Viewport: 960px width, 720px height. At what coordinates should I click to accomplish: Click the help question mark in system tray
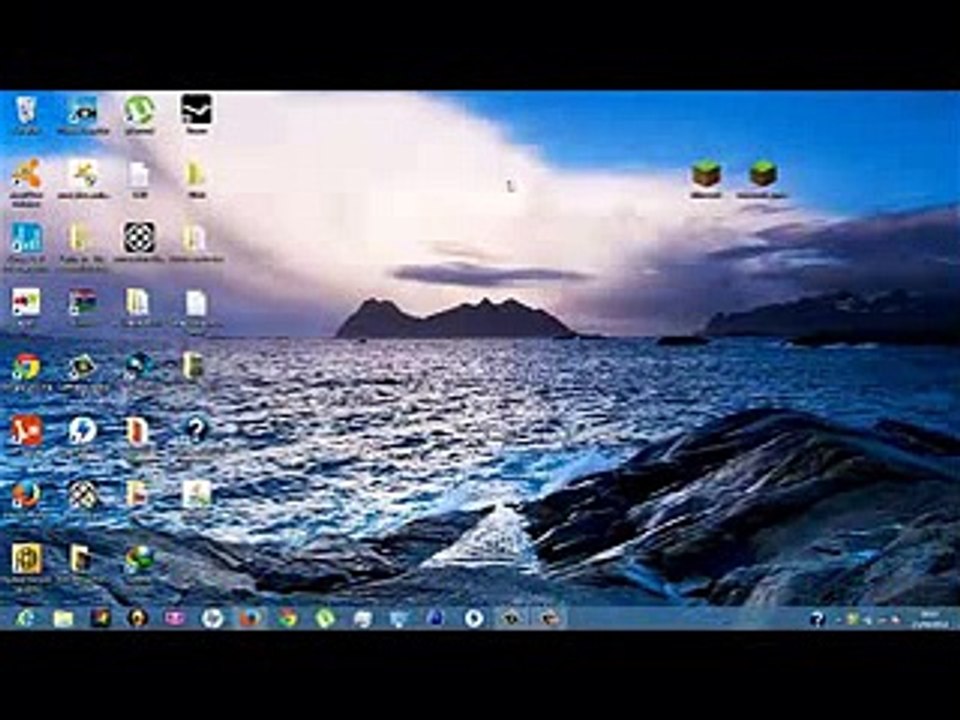tap(817, 619)
